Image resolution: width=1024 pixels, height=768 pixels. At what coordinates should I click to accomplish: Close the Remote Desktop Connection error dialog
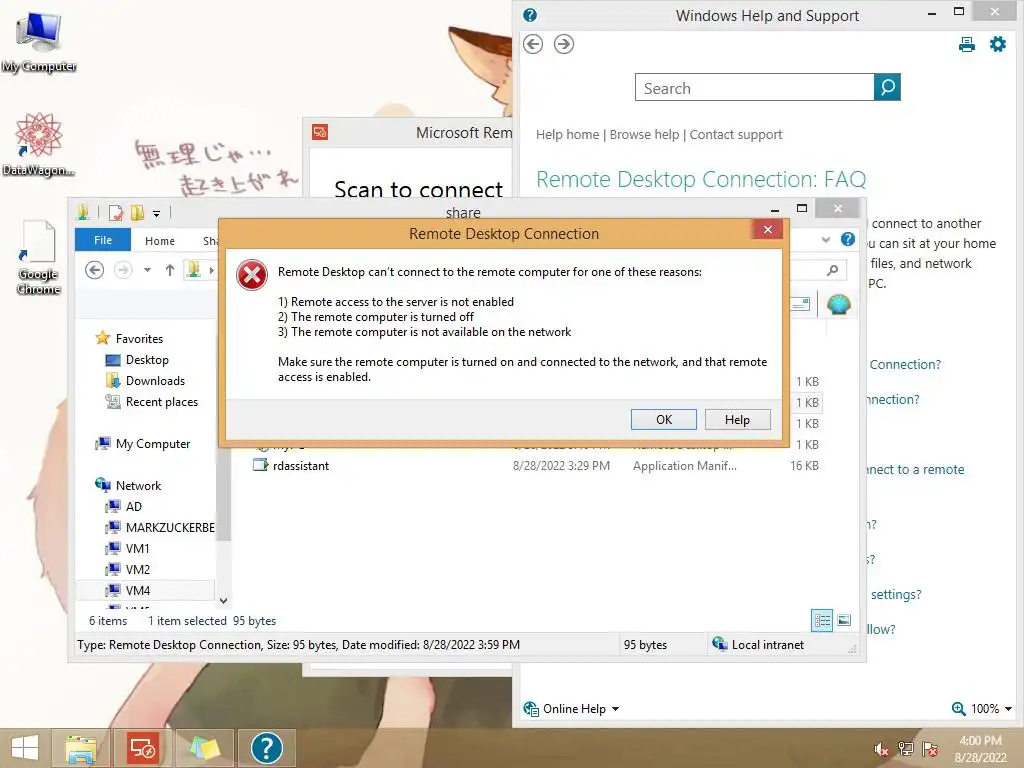pyautogui.click(x=767, y=229)
